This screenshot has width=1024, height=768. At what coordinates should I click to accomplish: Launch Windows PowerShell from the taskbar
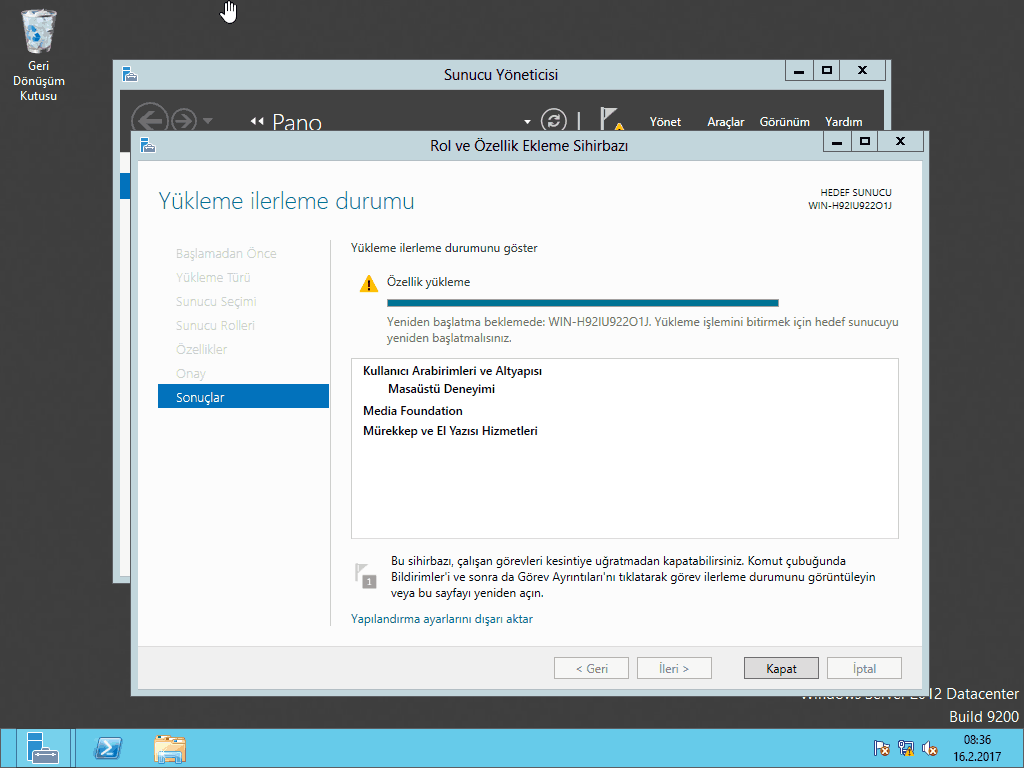click(x=108, y=748)
